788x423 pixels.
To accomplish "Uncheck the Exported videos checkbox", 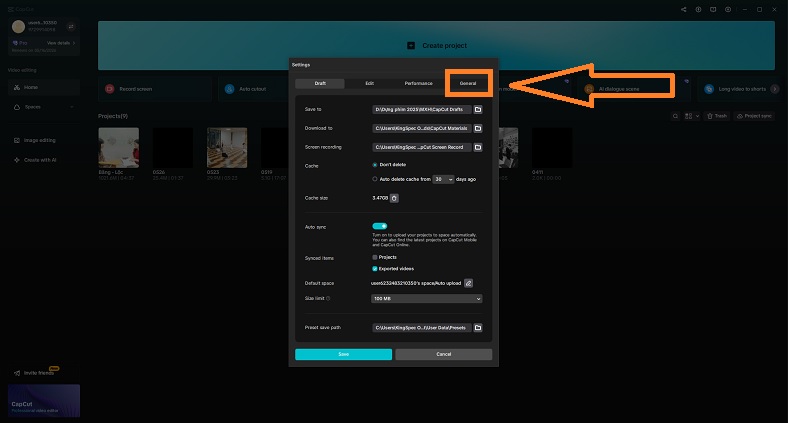I will pyautogui.click(x=375, y=269).
